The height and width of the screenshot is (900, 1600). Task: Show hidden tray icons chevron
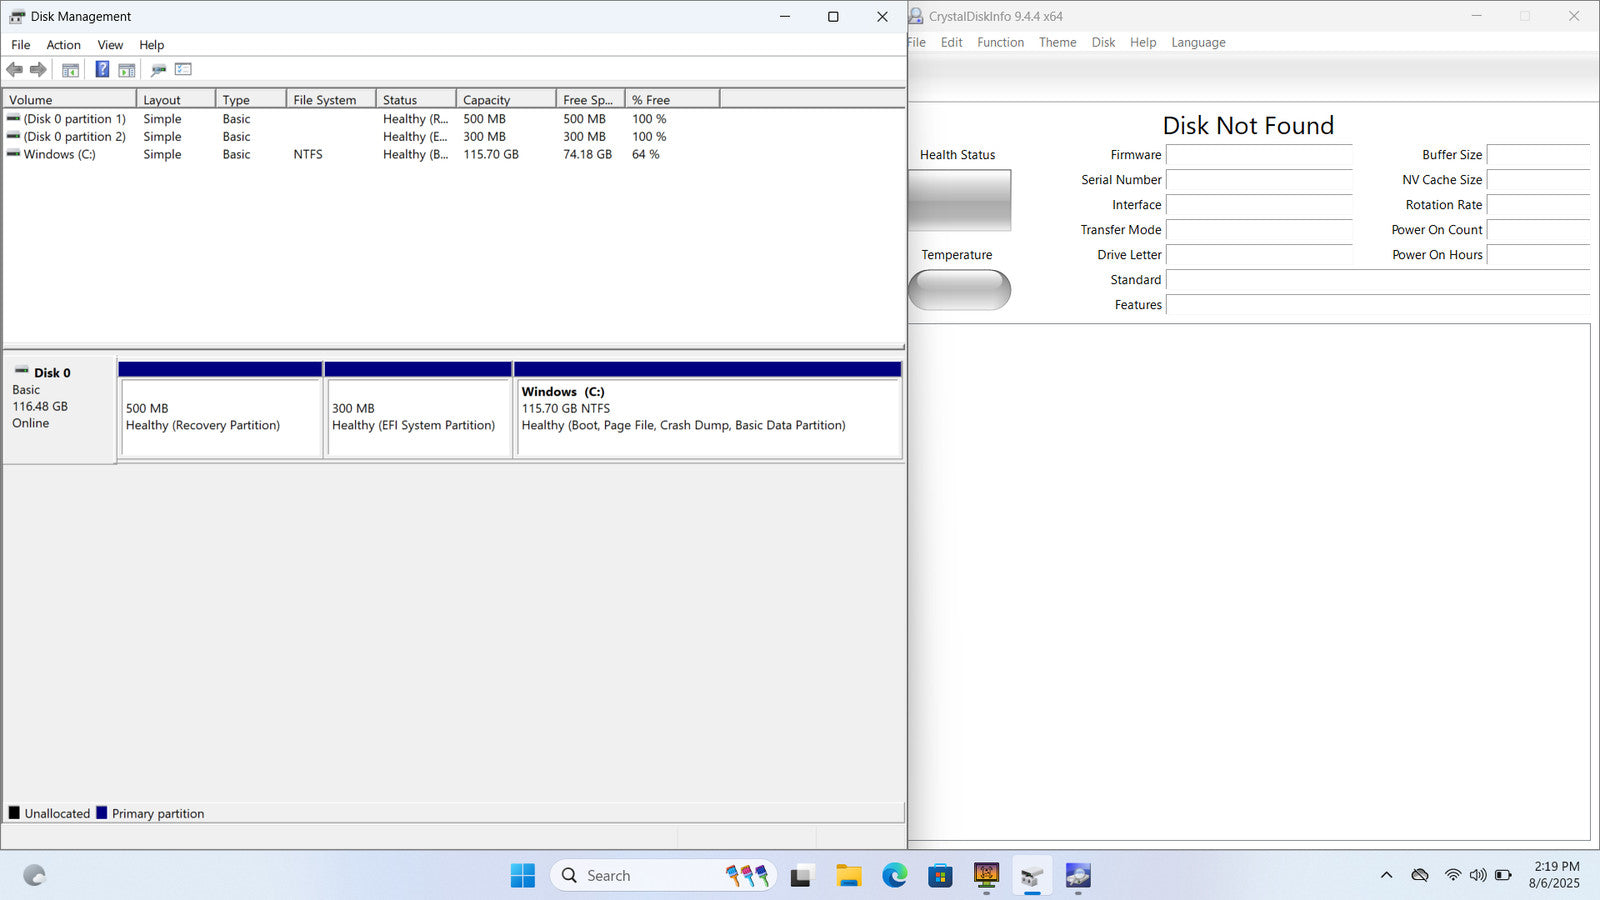[x=1386, y=875]
